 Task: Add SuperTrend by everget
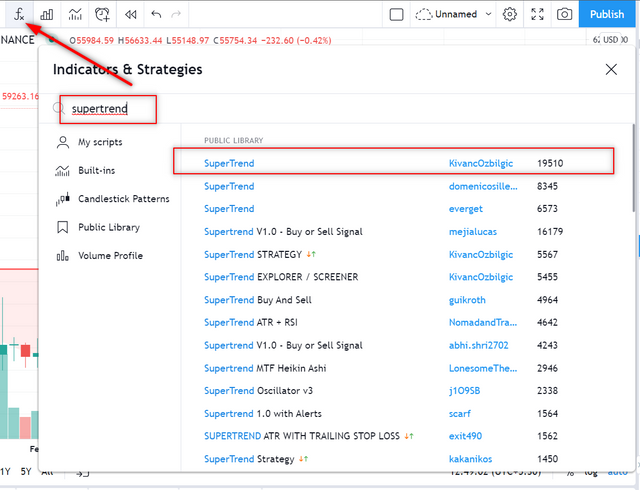tap(393, 209)
